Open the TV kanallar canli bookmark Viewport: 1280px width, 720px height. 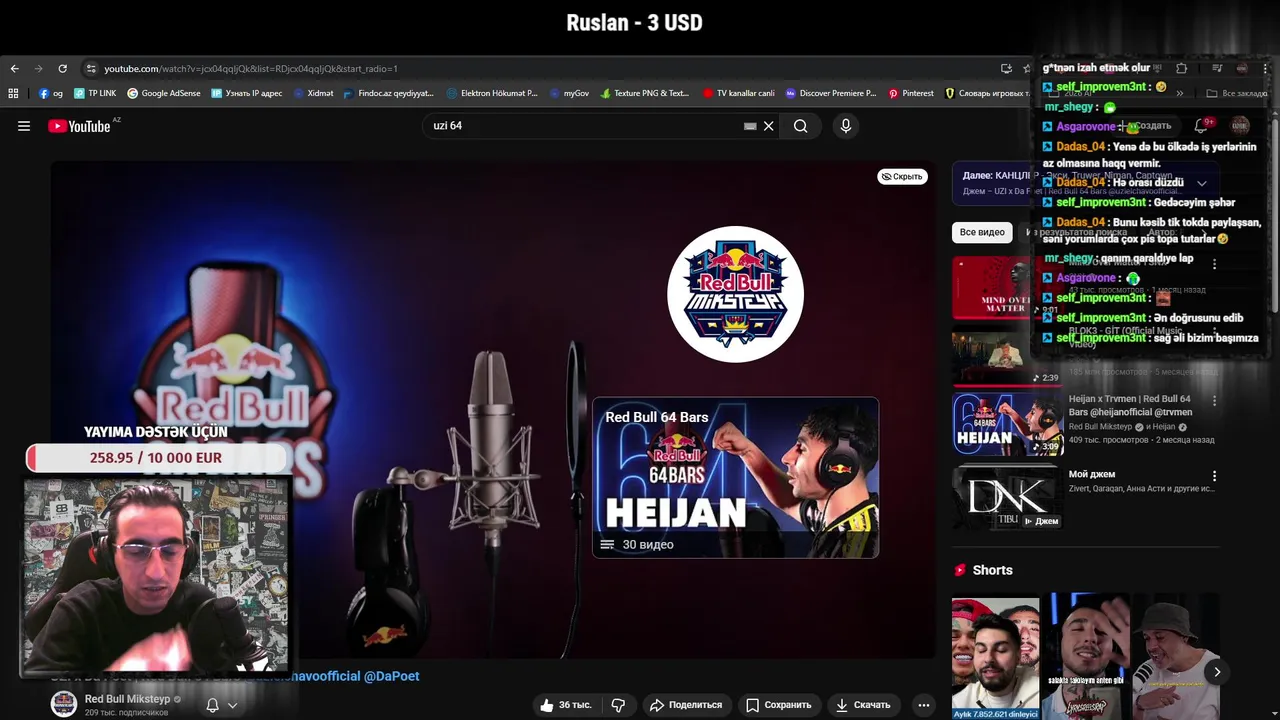(x=739, y=93)
